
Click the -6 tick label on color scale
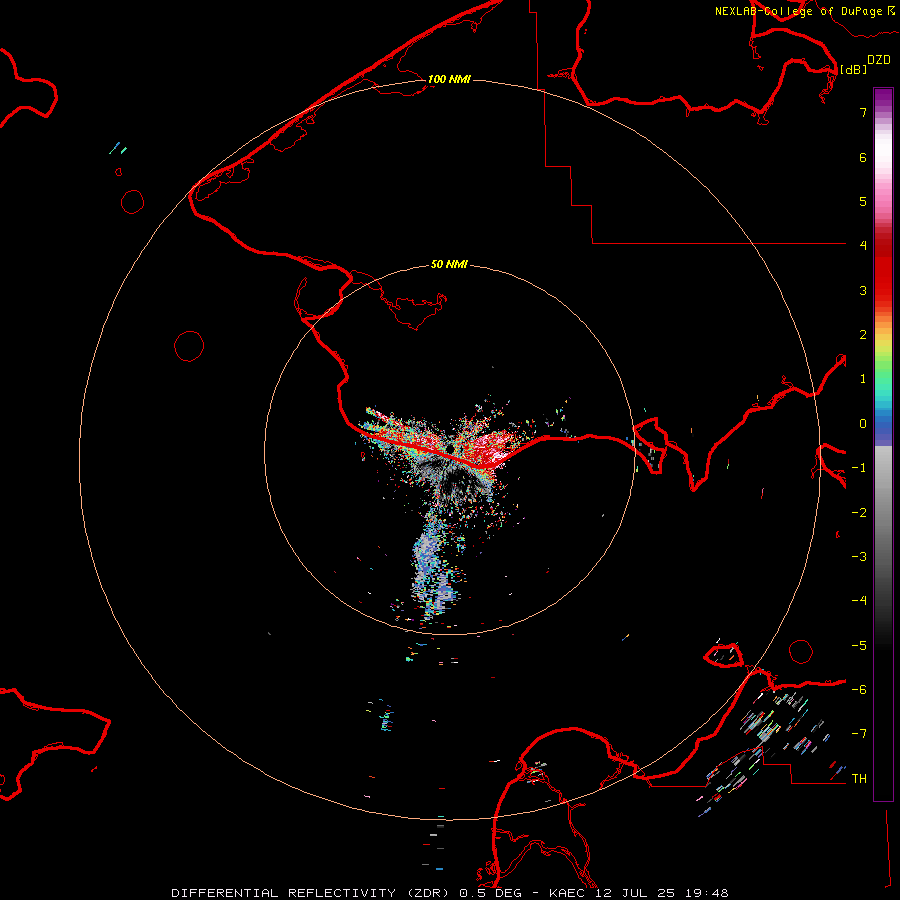point(859,690)
